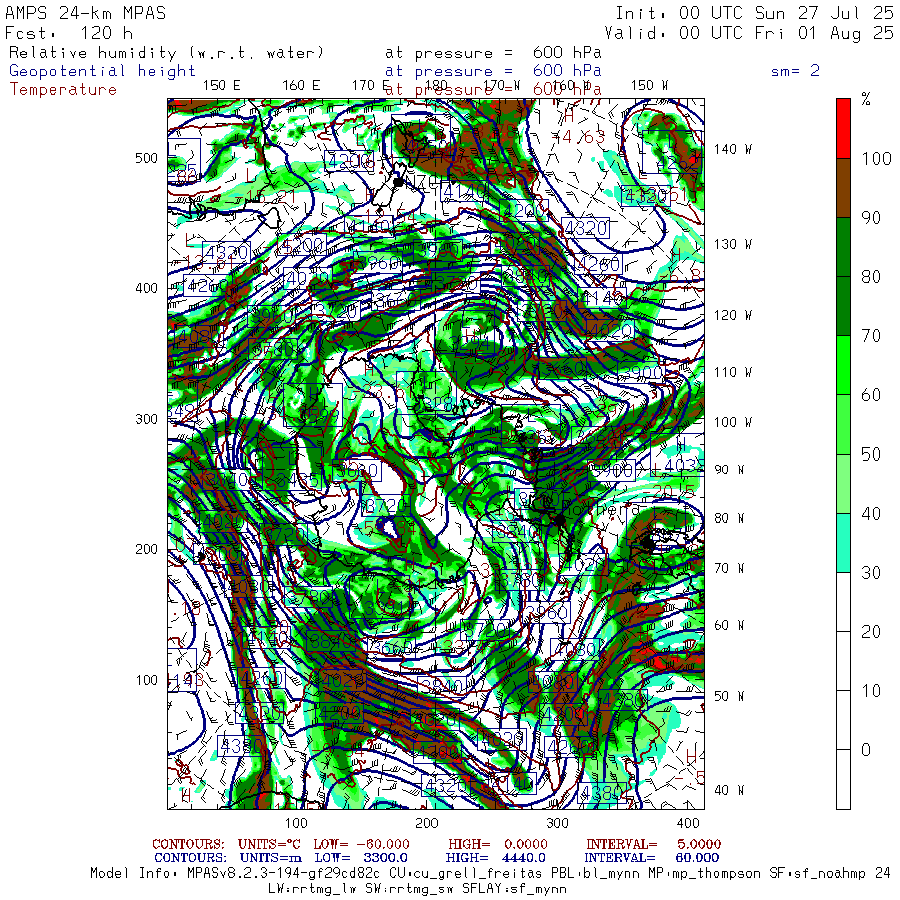Select the red 'LOW= -60.000' legend value
Image resolution: width=900 pixels, height=900 pixels.
pyautogui.click(x=361, y=844)
